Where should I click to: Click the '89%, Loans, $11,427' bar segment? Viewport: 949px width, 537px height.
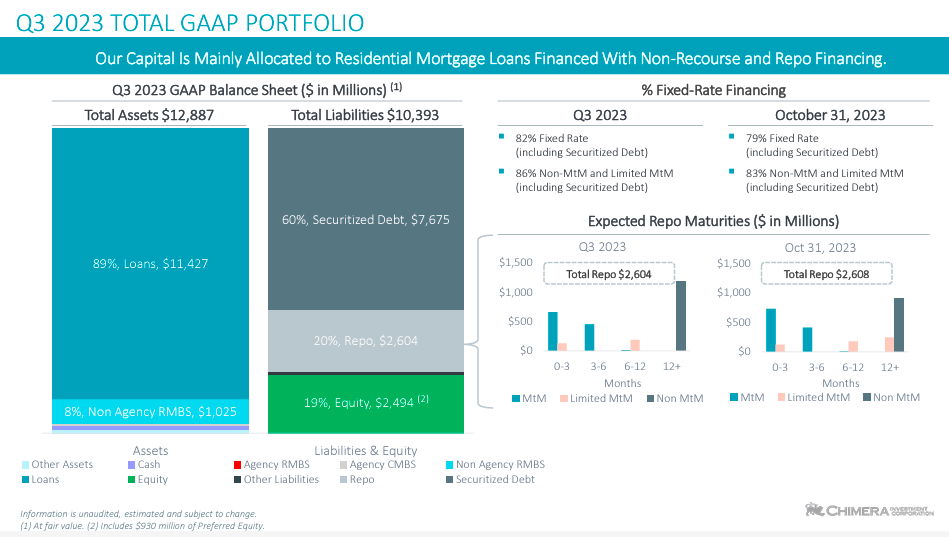(150, 263)
